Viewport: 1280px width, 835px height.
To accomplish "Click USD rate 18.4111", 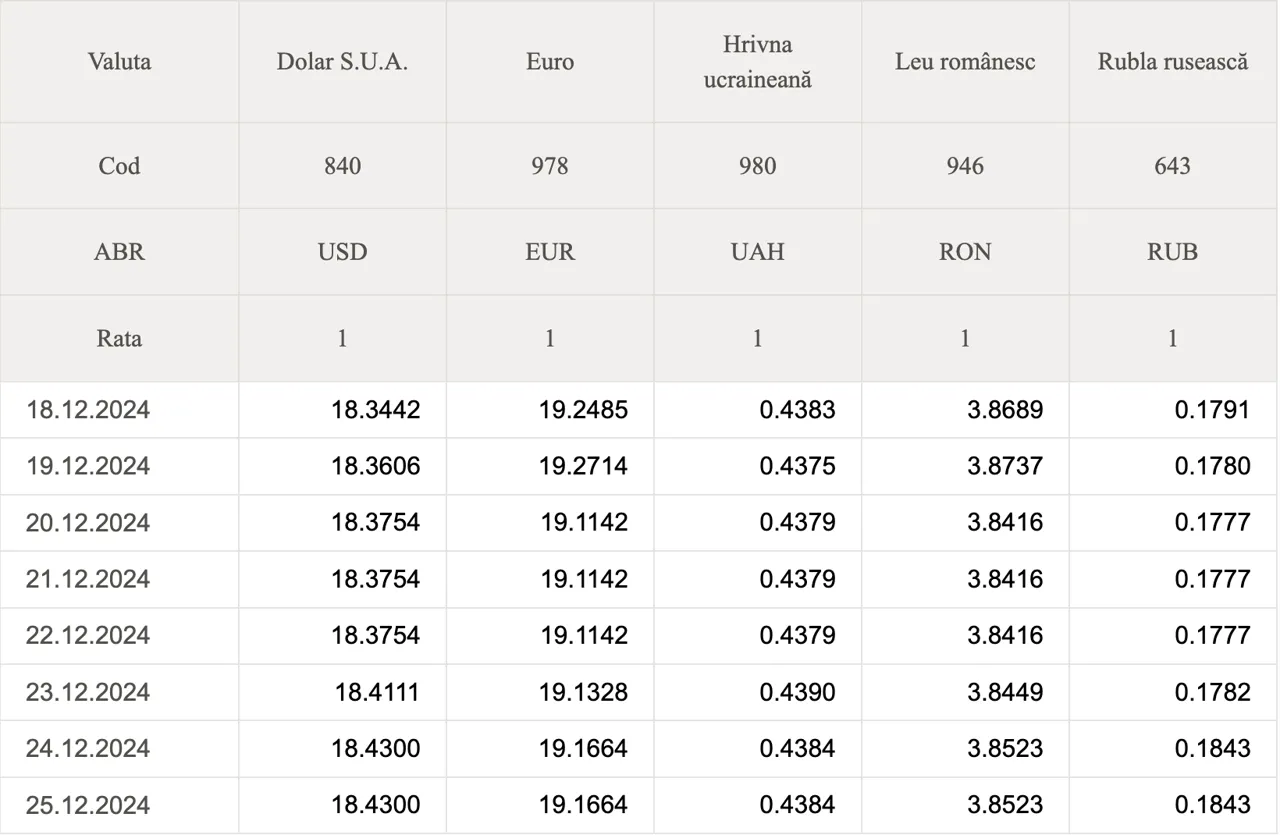I will (377, 692).
